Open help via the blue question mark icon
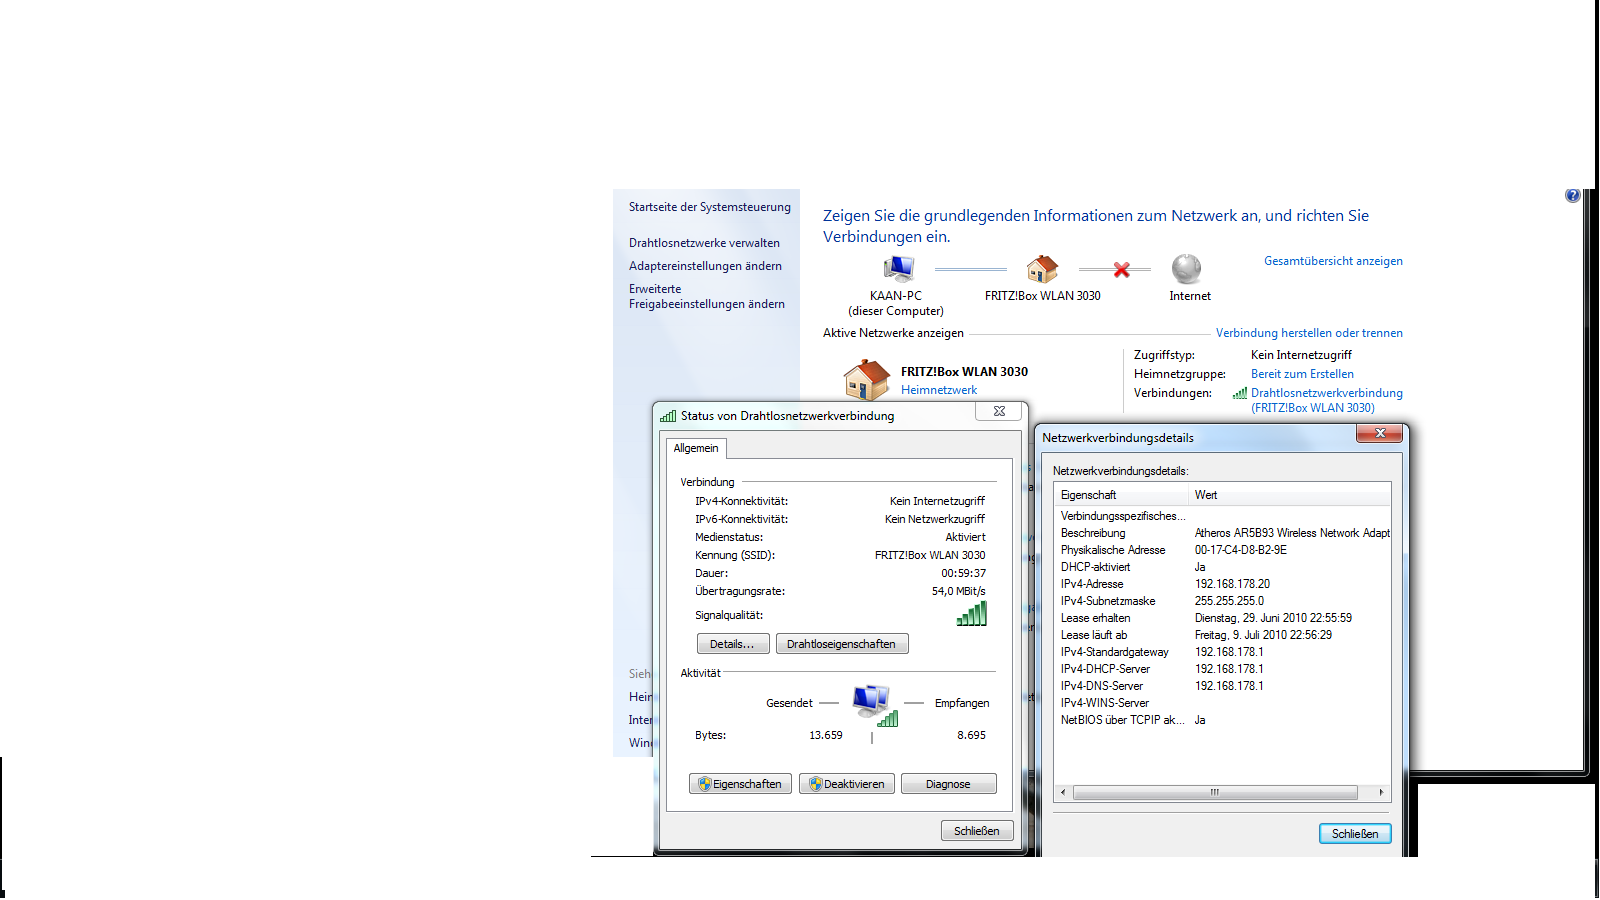This screenshot has height=900, width=1600. tap(1572, 196)
